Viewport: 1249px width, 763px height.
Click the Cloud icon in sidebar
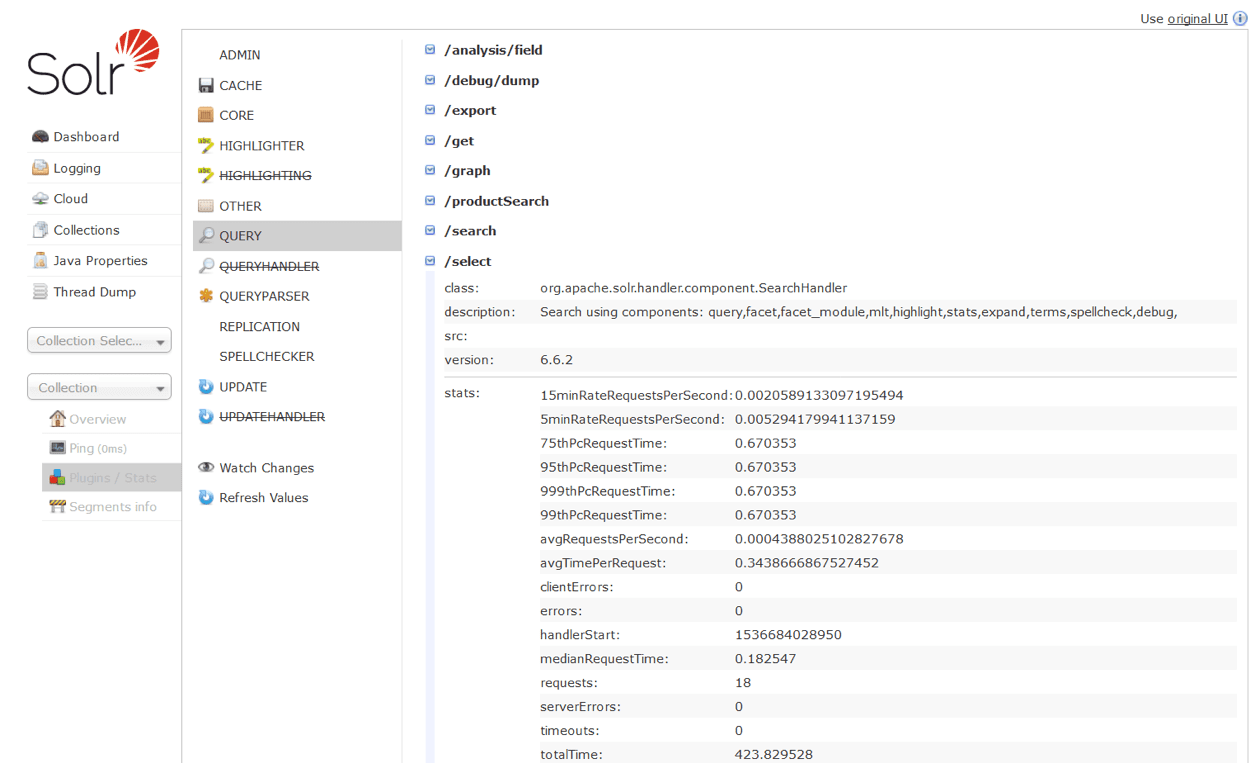40,199
